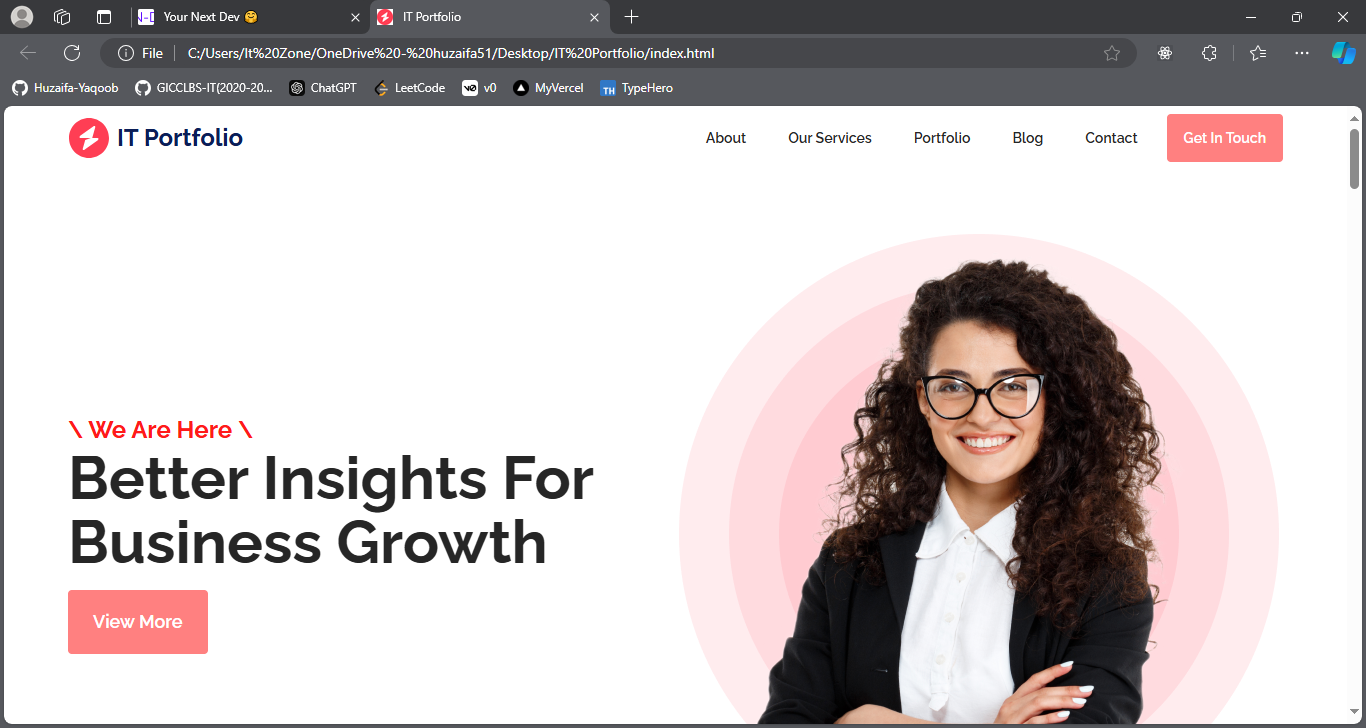Switch to the Your Next Dev tab
The height and width of the screenshot is (728, 1366).
tap(250, 17)
